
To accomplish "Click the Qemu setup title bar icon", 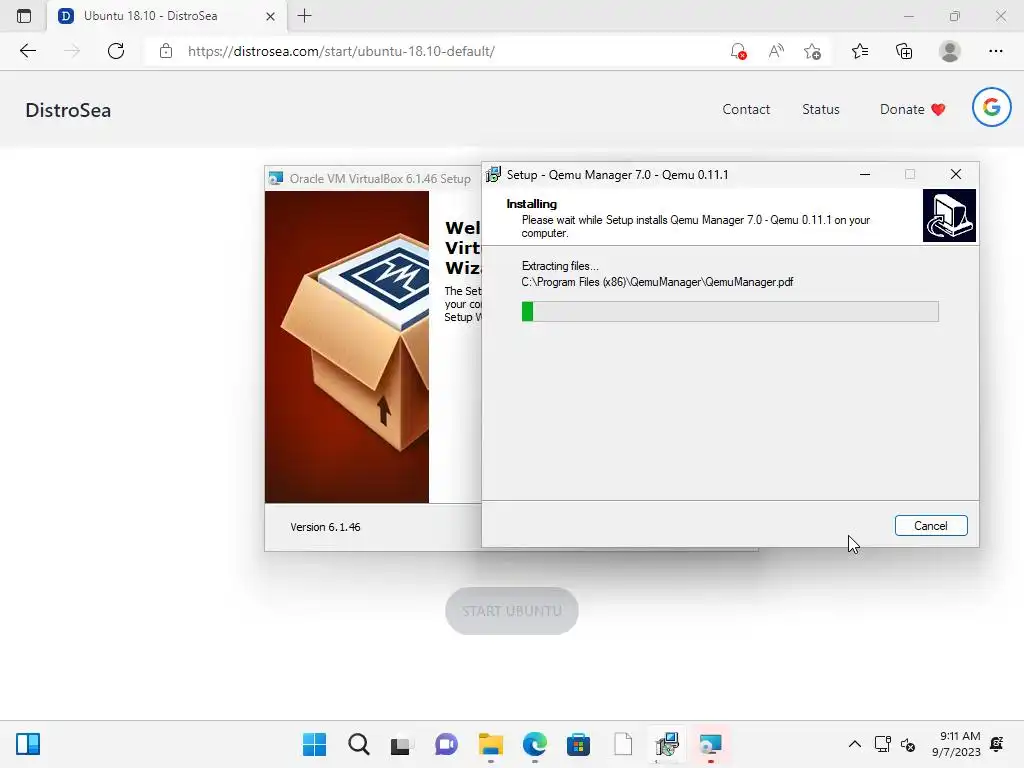I will 493,174.
